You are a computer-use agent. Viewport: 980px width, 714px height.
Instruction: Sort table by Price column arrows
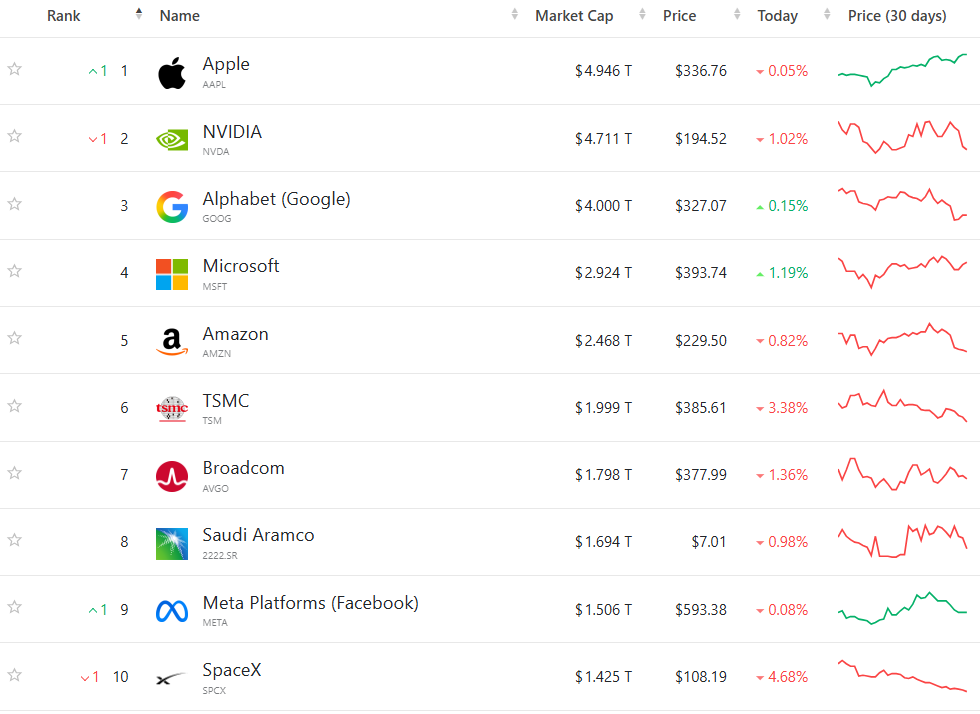tap(737, 14)
